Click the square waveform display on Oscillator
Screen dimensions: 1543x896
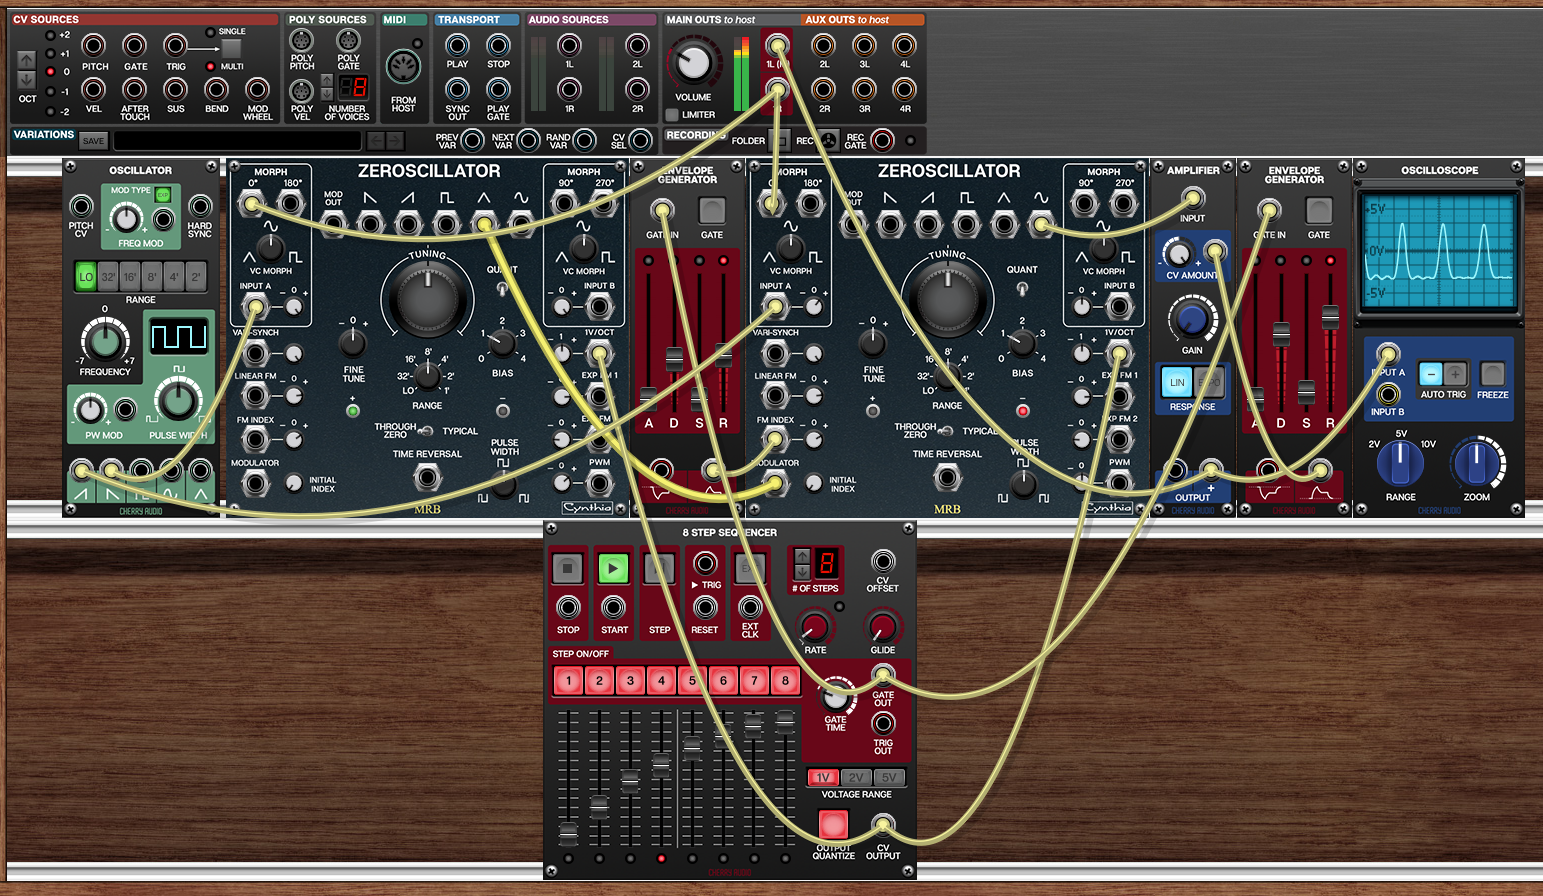pos(179,337)
